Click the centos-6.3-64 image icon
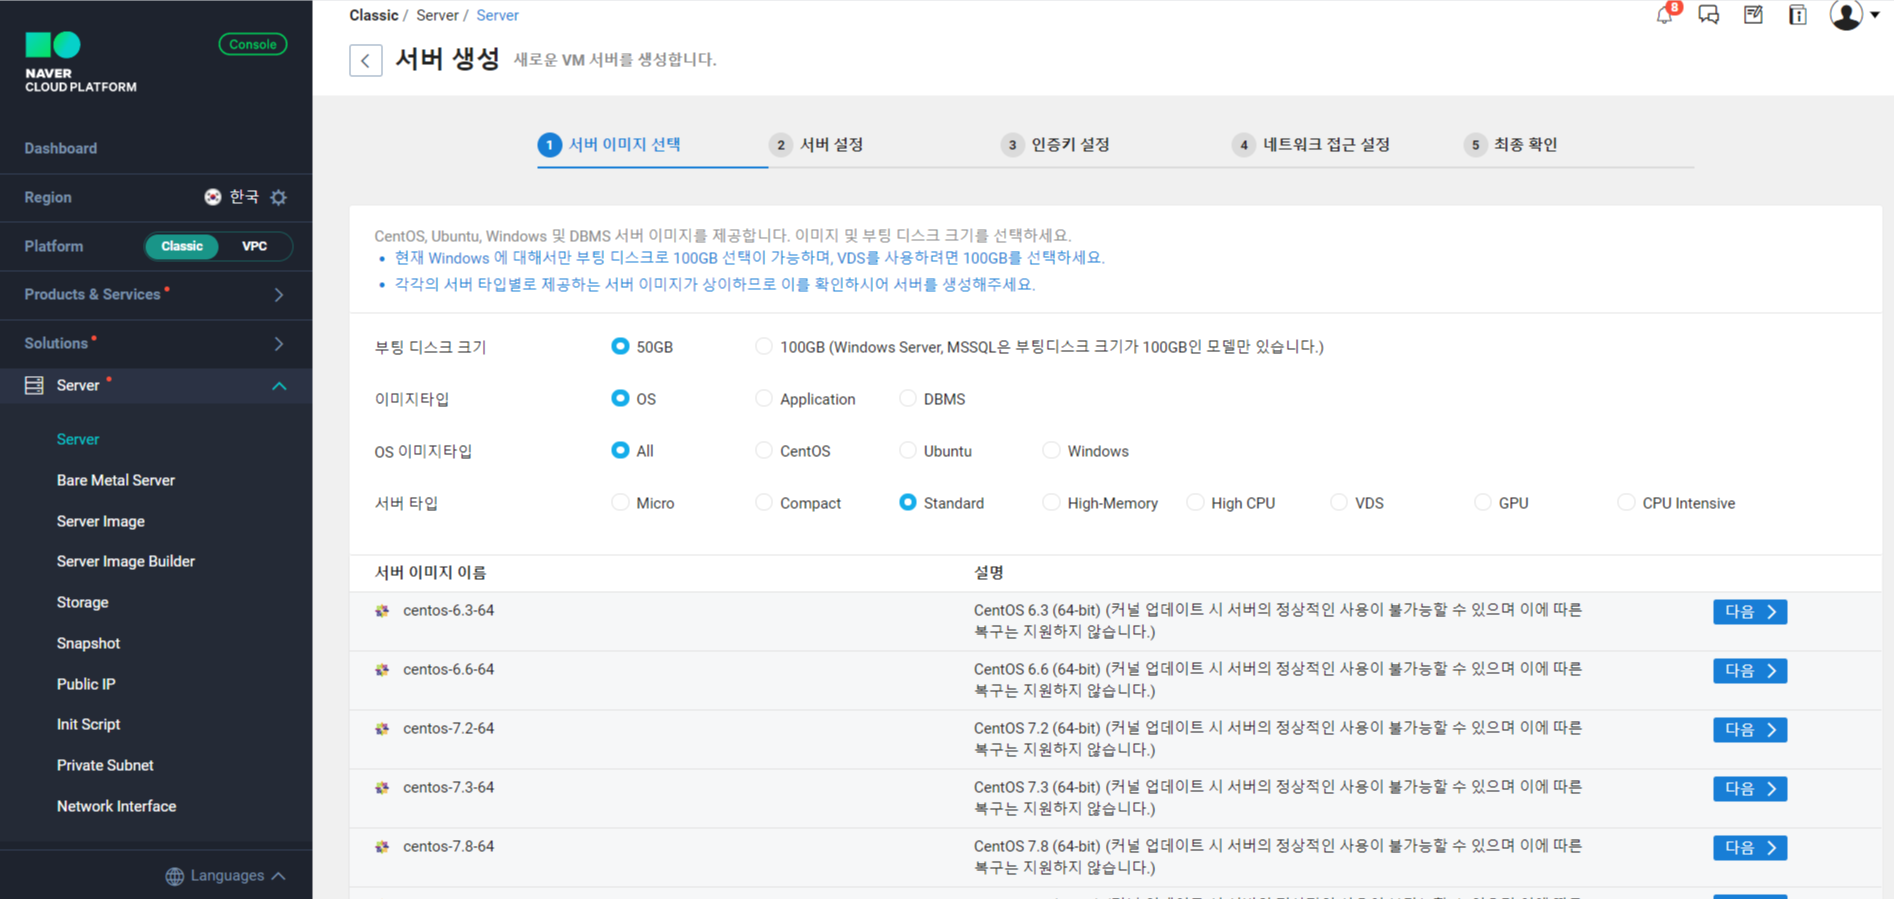The height and width of the screenshot is (899, 1894). coord(382,611)
